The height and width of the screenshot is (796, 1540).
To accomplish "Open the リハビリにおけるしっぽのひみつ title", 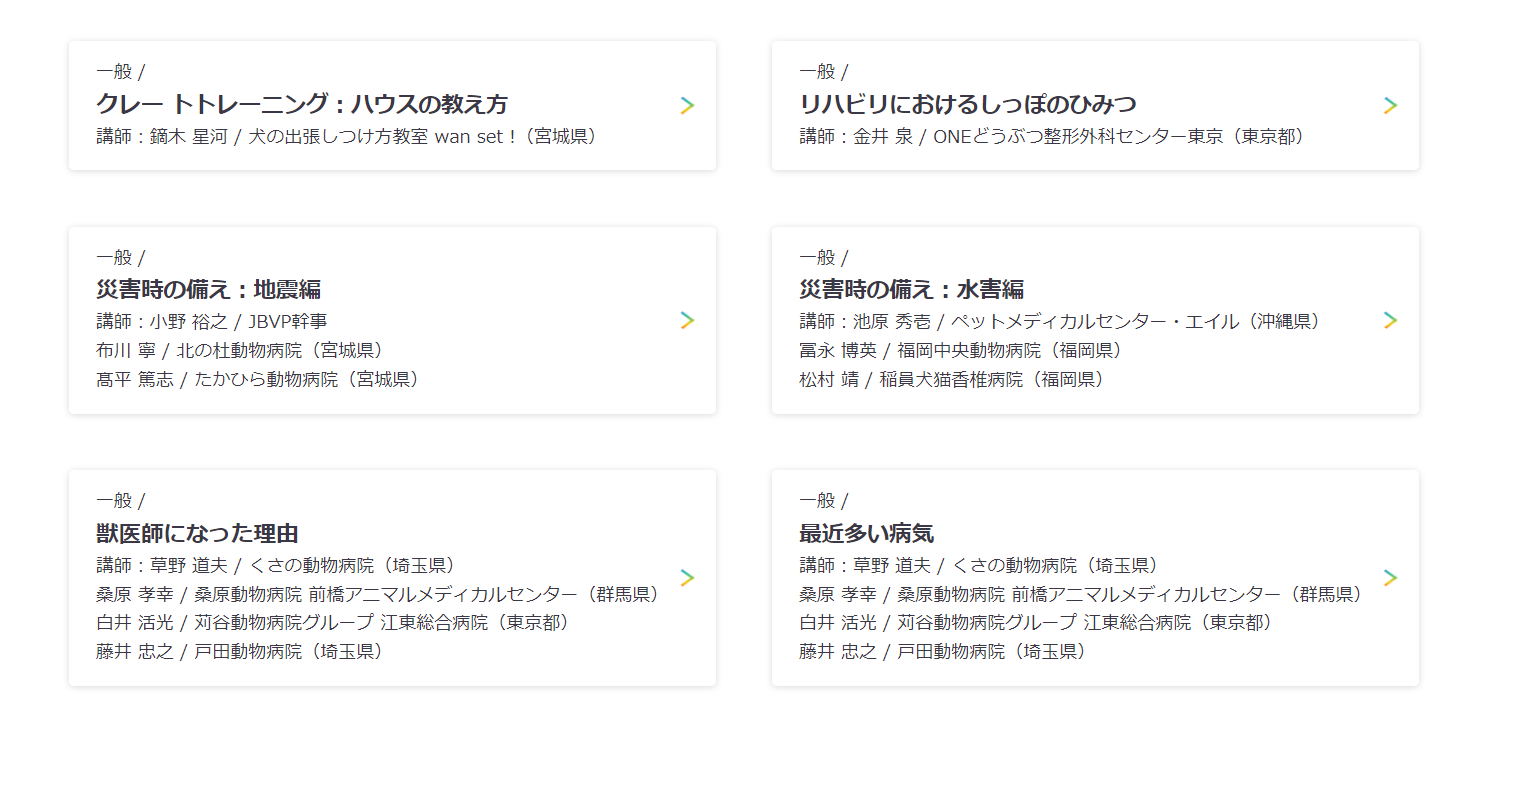I will pos(967,104).
